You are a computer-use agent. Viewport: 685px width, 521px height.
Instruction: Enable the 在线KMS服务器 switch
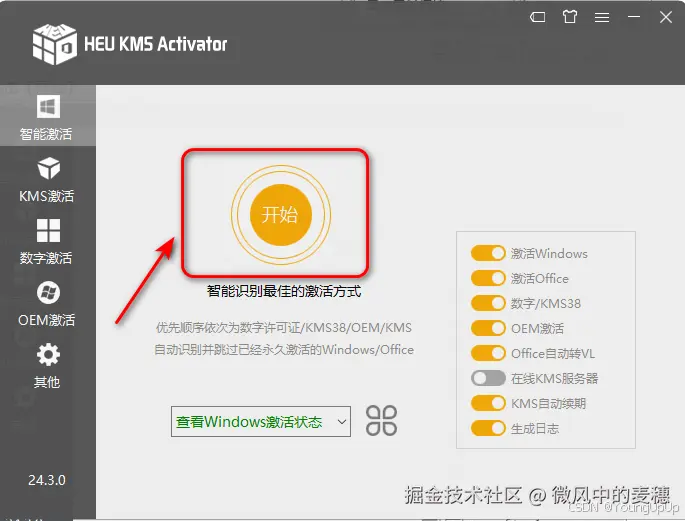pyautogui.click(x=488, y=378)
